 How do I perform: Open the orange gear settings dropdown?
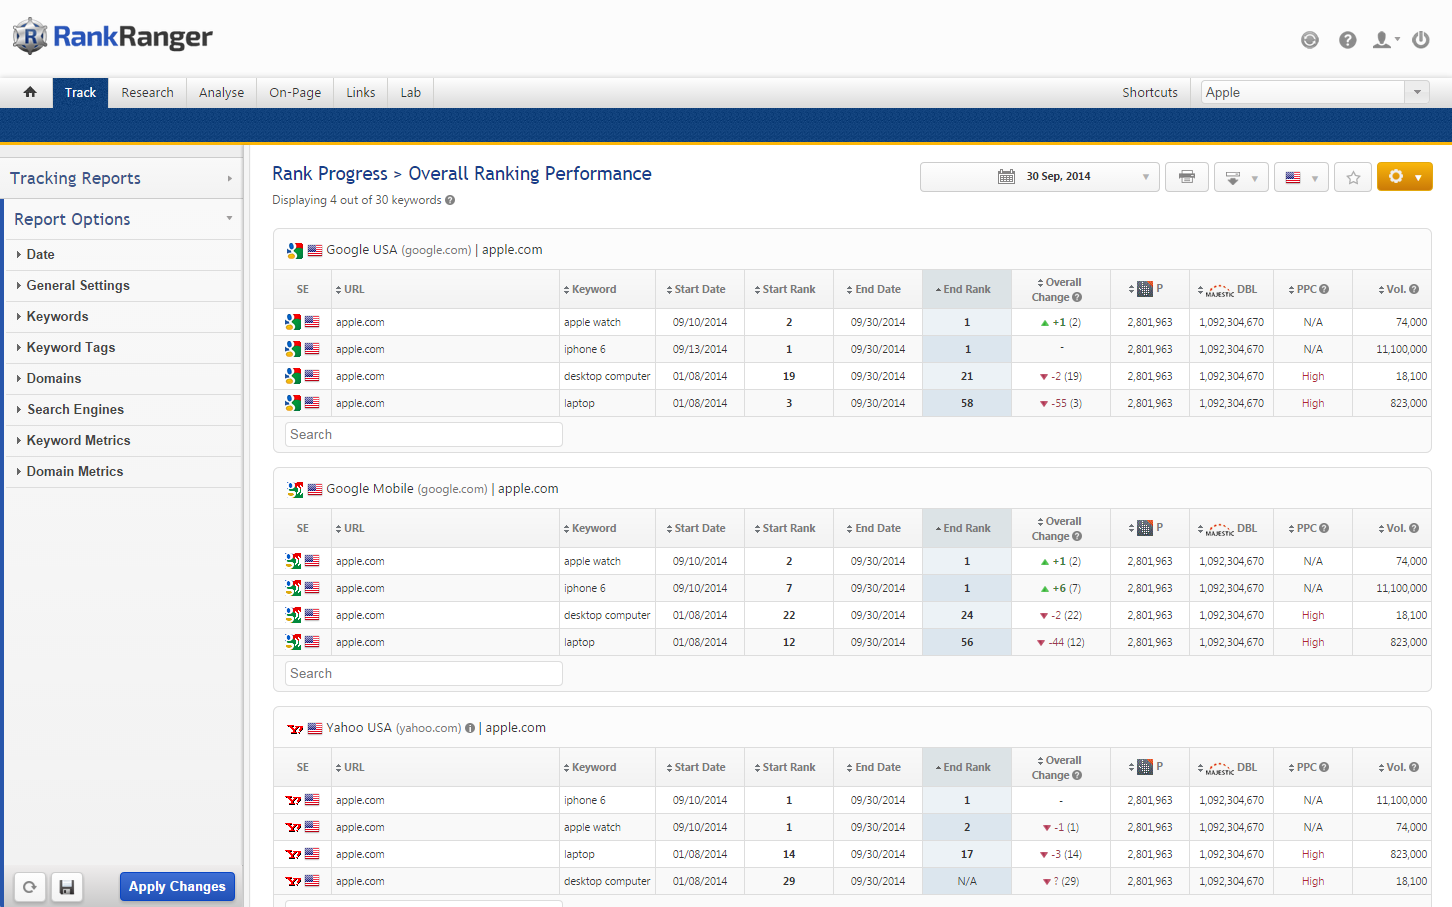pyautogui.click(x=1404, y=177)
